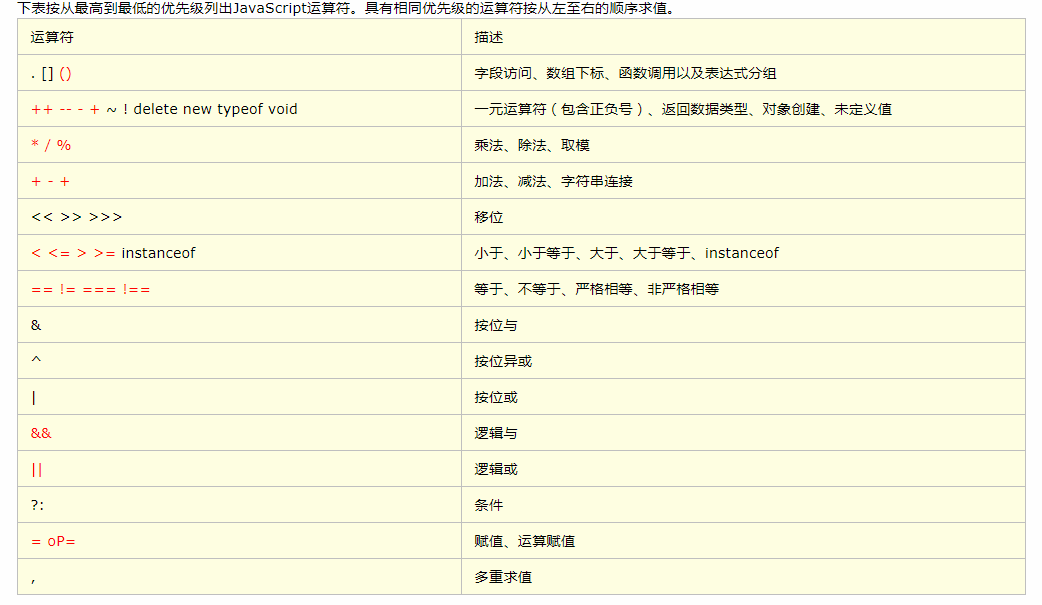
Task: Select the '<< >> >>>' operator cell
Action: [x=239, y=217]
